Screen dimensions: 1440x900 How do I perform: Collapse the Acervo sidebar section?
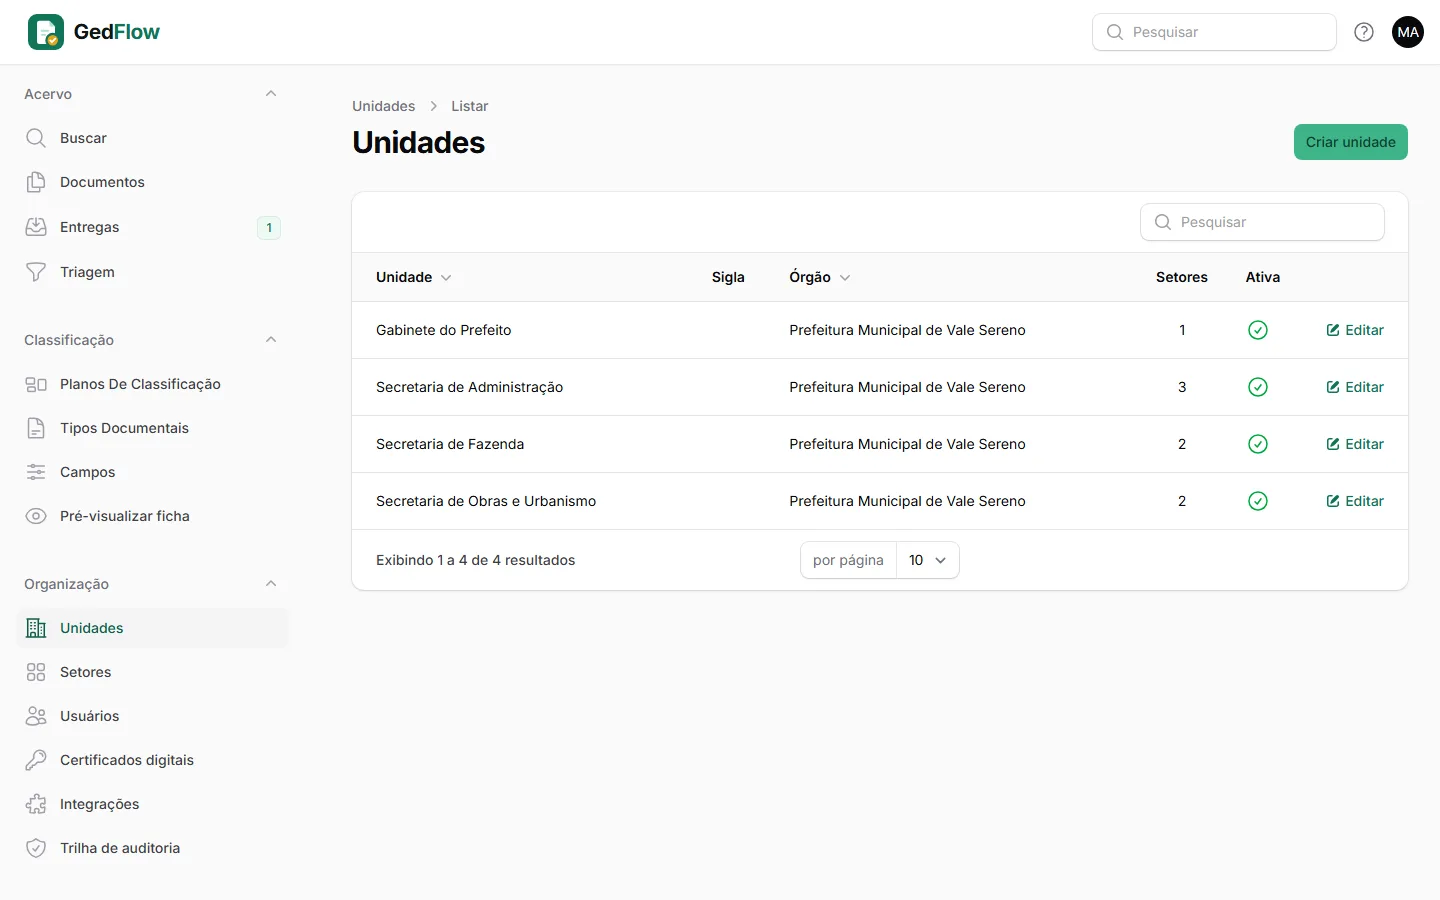click(271, 94)
